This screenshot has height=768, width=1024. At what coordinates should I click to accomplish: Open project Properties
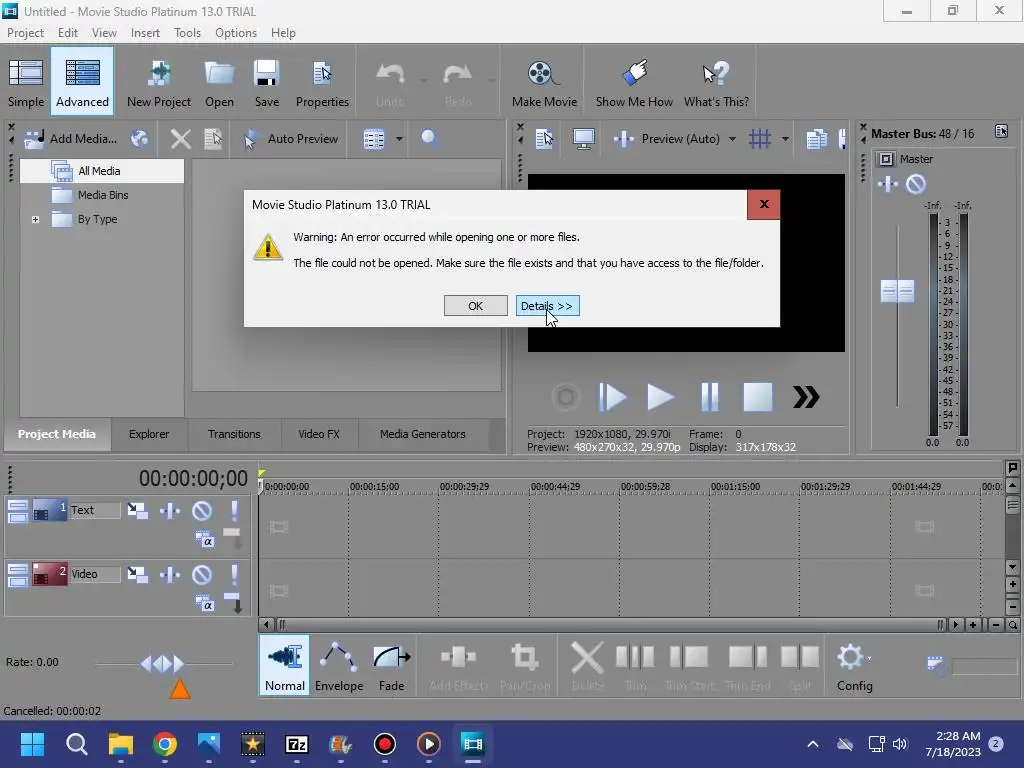tap(322, 82)
